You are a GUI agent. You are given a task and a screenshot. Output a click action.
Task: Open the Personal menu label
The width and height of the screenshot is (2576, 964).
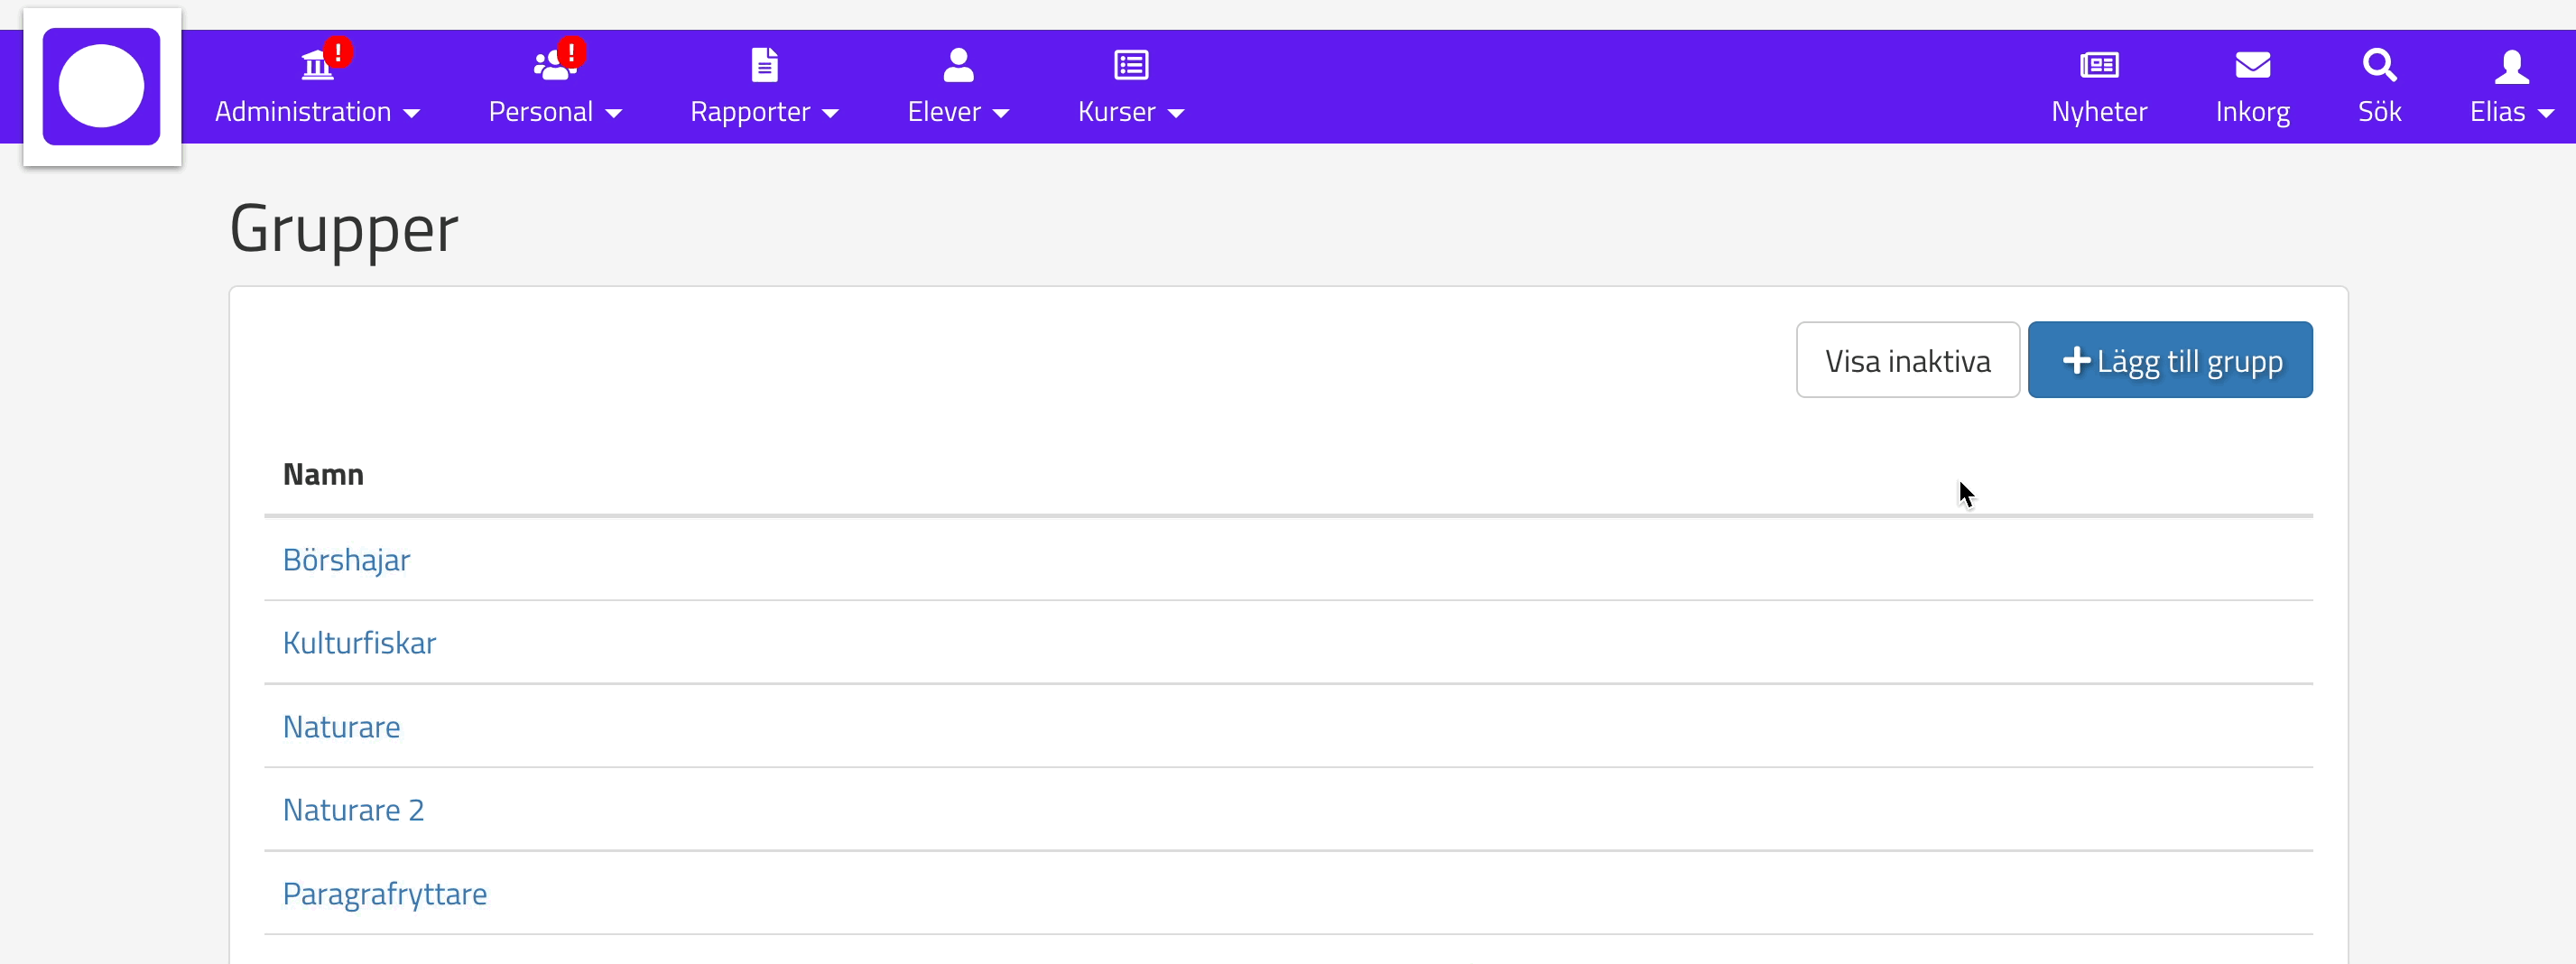coord(540,112)
